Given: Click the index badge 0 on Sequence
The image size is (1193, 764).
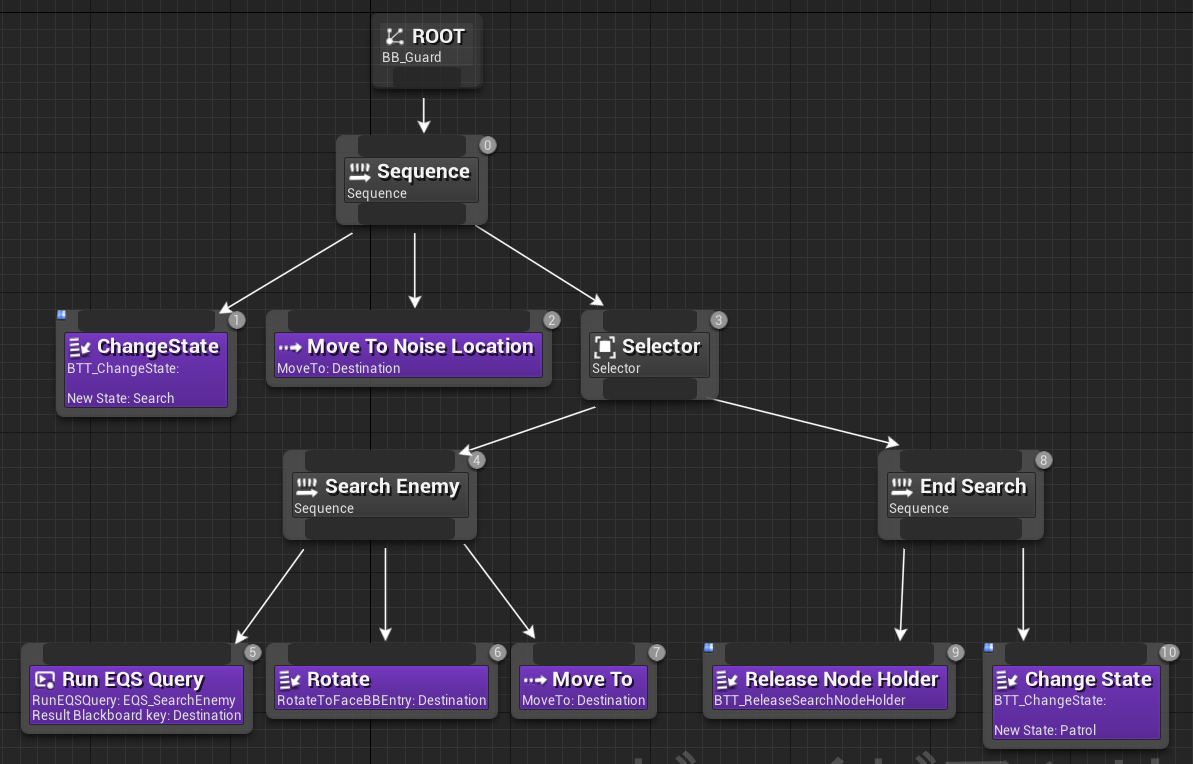Looking at the screenshot, I should 487,145.
